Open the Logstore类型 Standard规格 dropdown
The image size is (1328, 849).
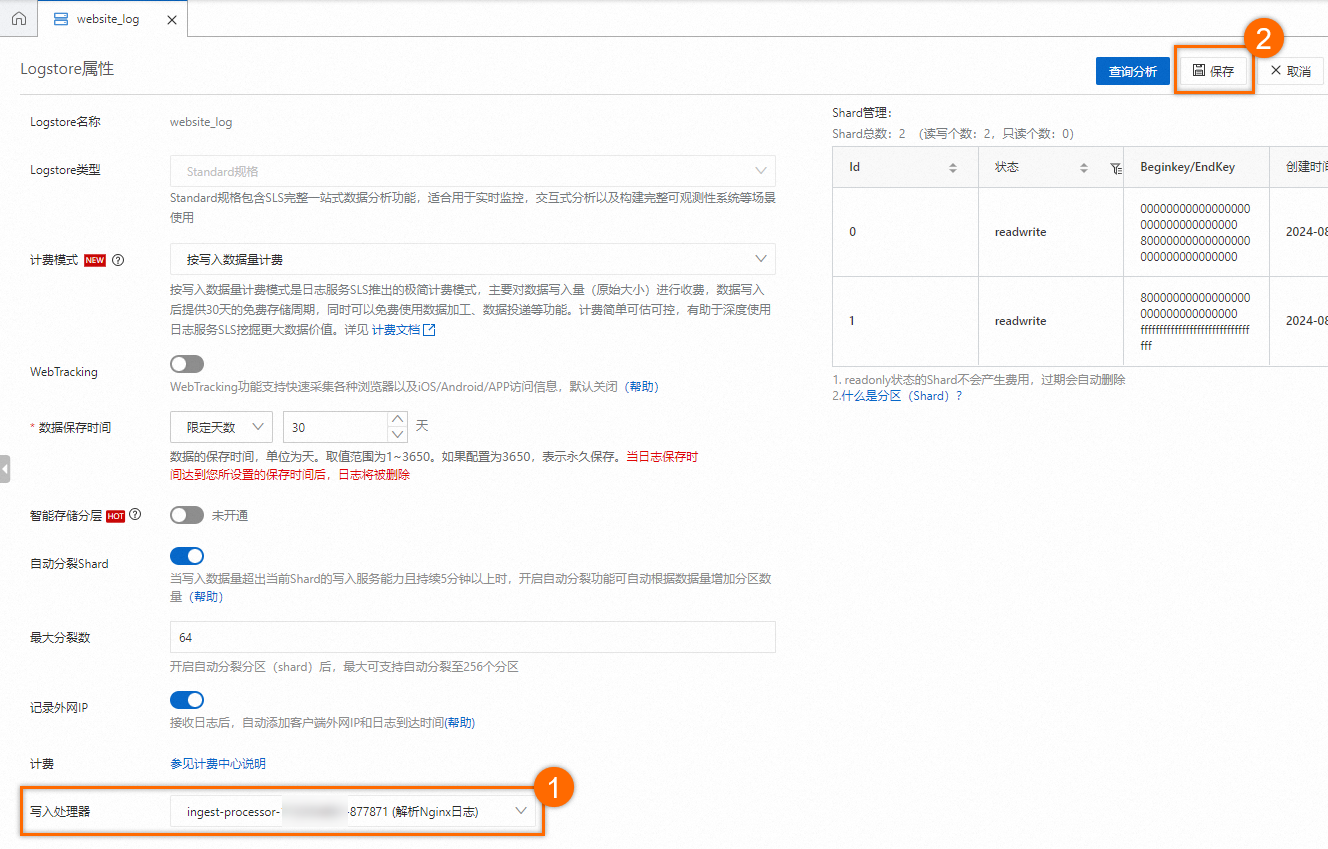click(473, 171)
